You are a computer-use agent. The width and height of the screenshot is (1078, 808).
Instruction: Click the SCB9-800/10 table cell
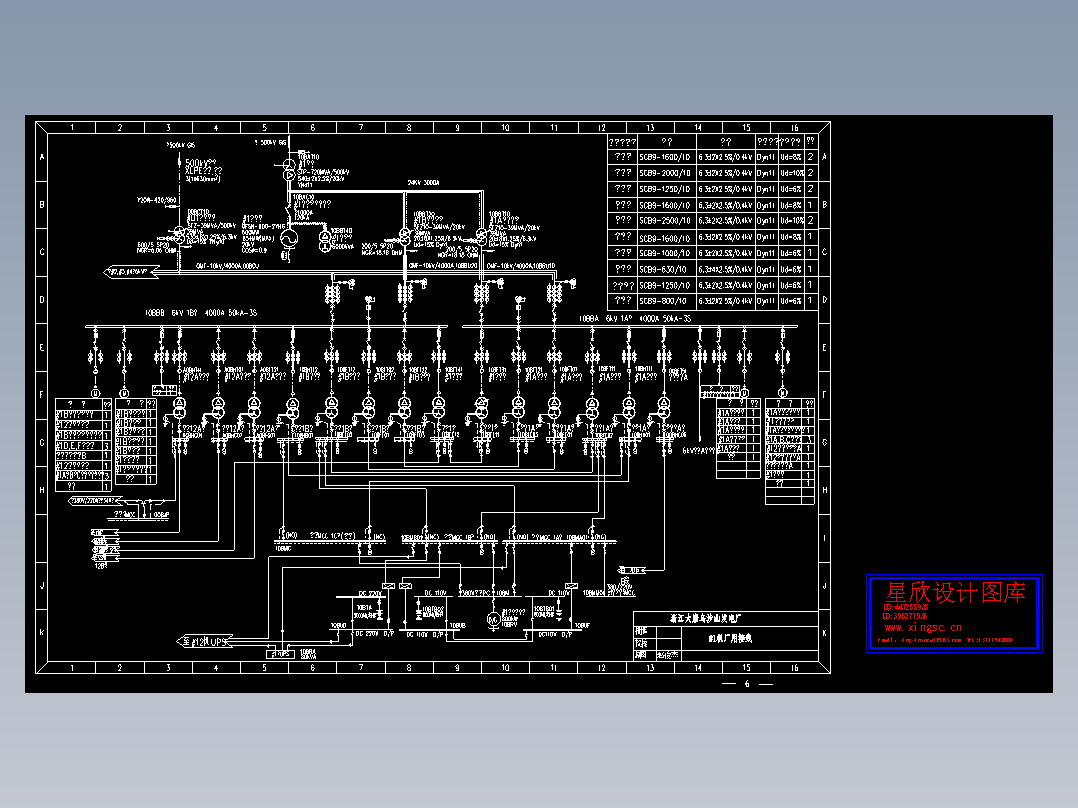(x=665, y=301)
